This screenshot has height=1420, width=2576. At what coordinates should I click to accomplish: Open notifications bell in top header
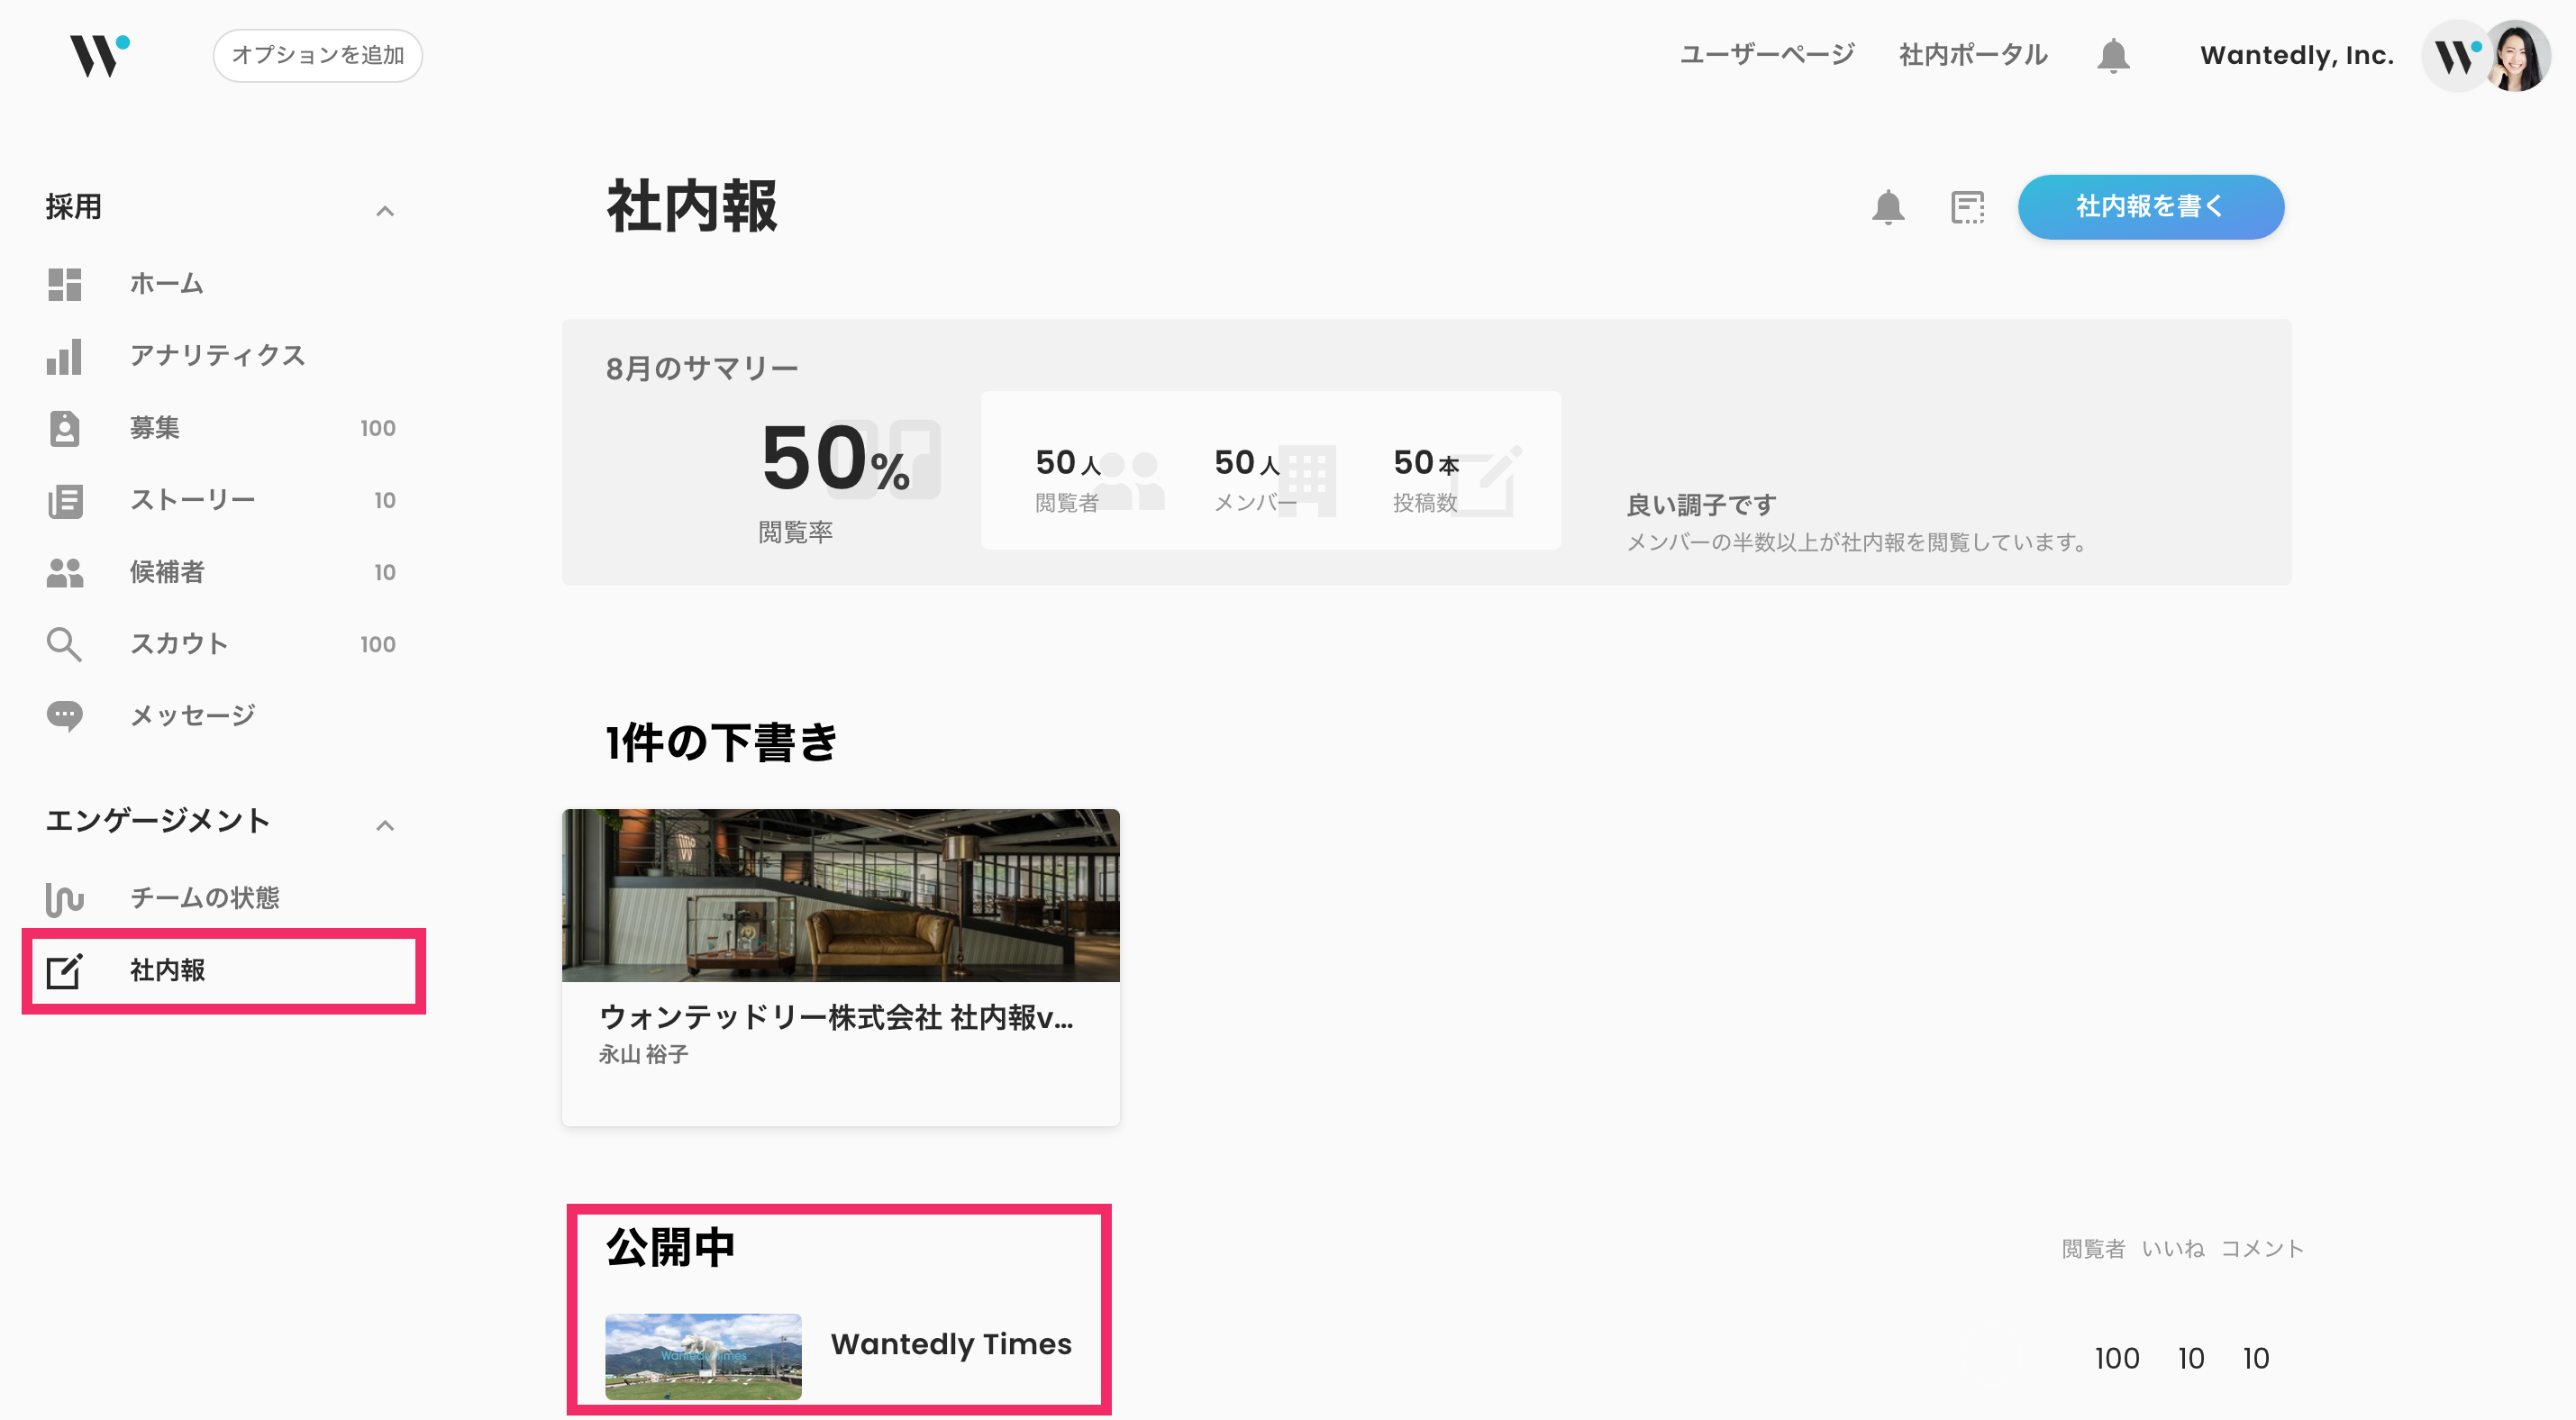point(2112,56)
